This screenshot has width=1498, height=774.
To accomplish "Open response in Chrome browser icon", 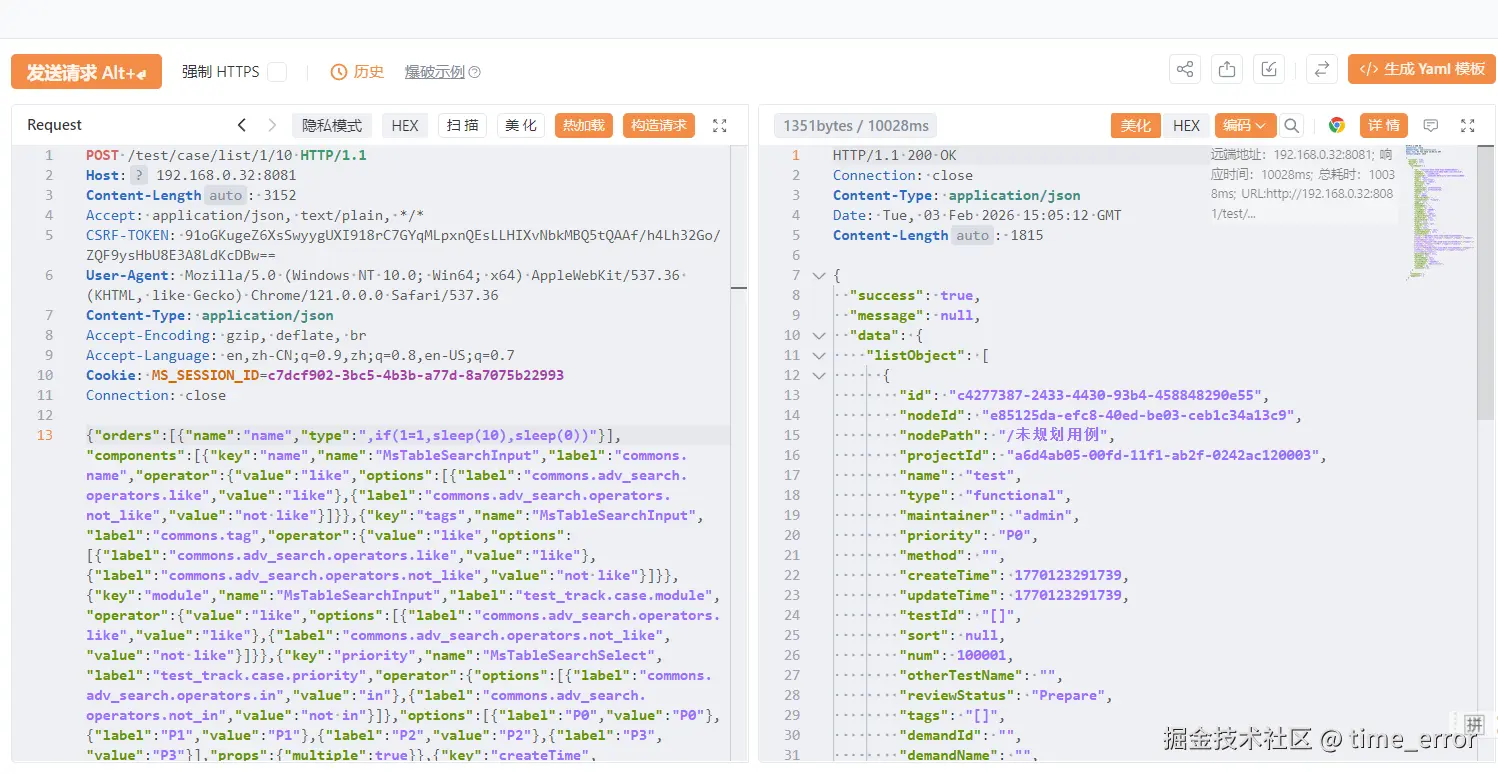I will [1337, 125].
